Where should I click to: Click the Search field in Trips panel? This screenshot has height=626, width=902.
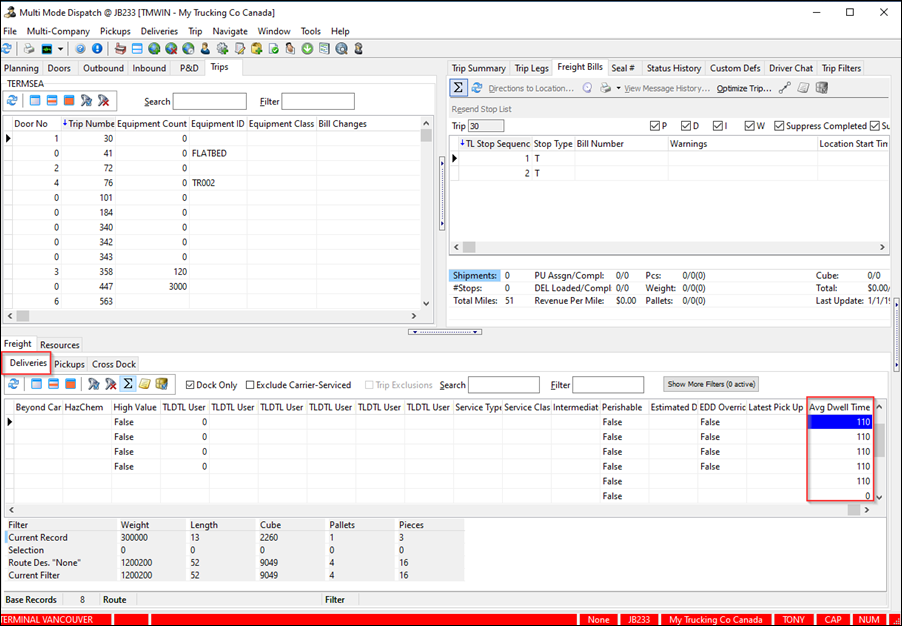[209, 102]
